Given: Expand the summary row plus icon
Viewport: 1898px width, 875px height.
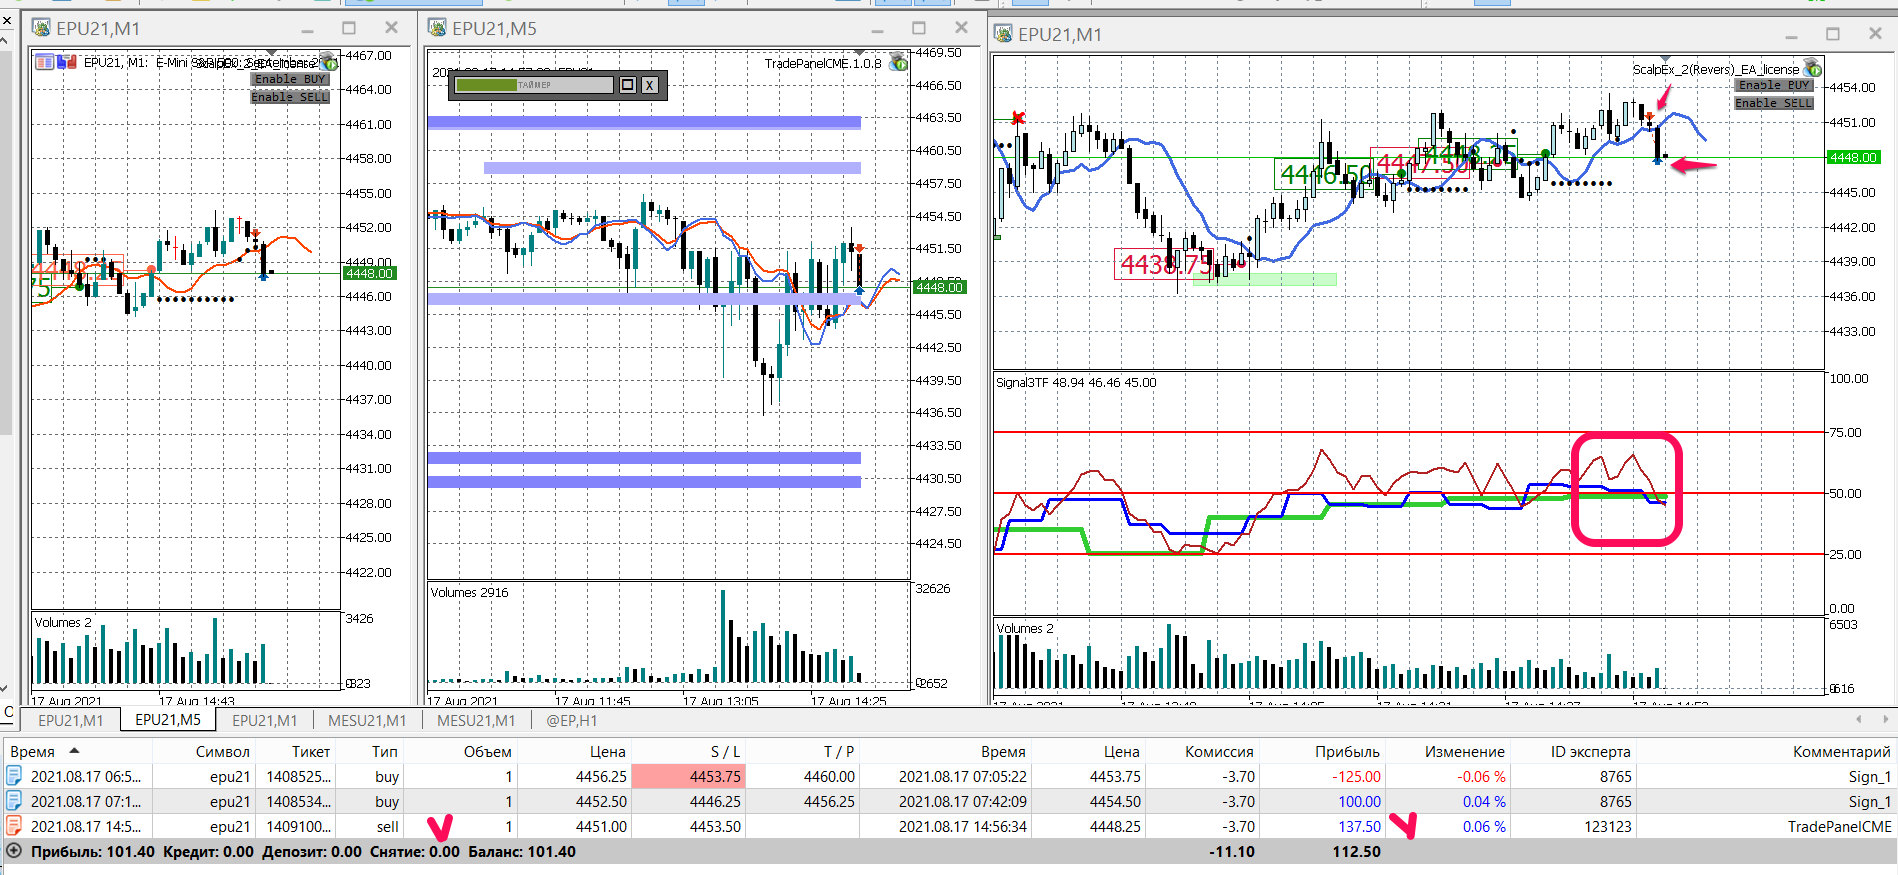Looking at the screenshot, I should point(14,851).
